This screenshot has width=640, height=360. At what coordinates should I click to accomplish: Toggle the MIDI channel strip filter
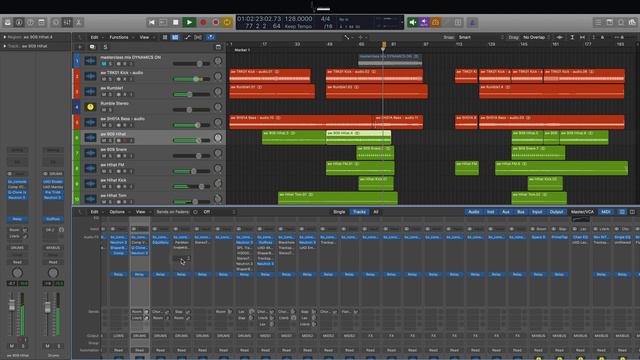click(606, 212)
